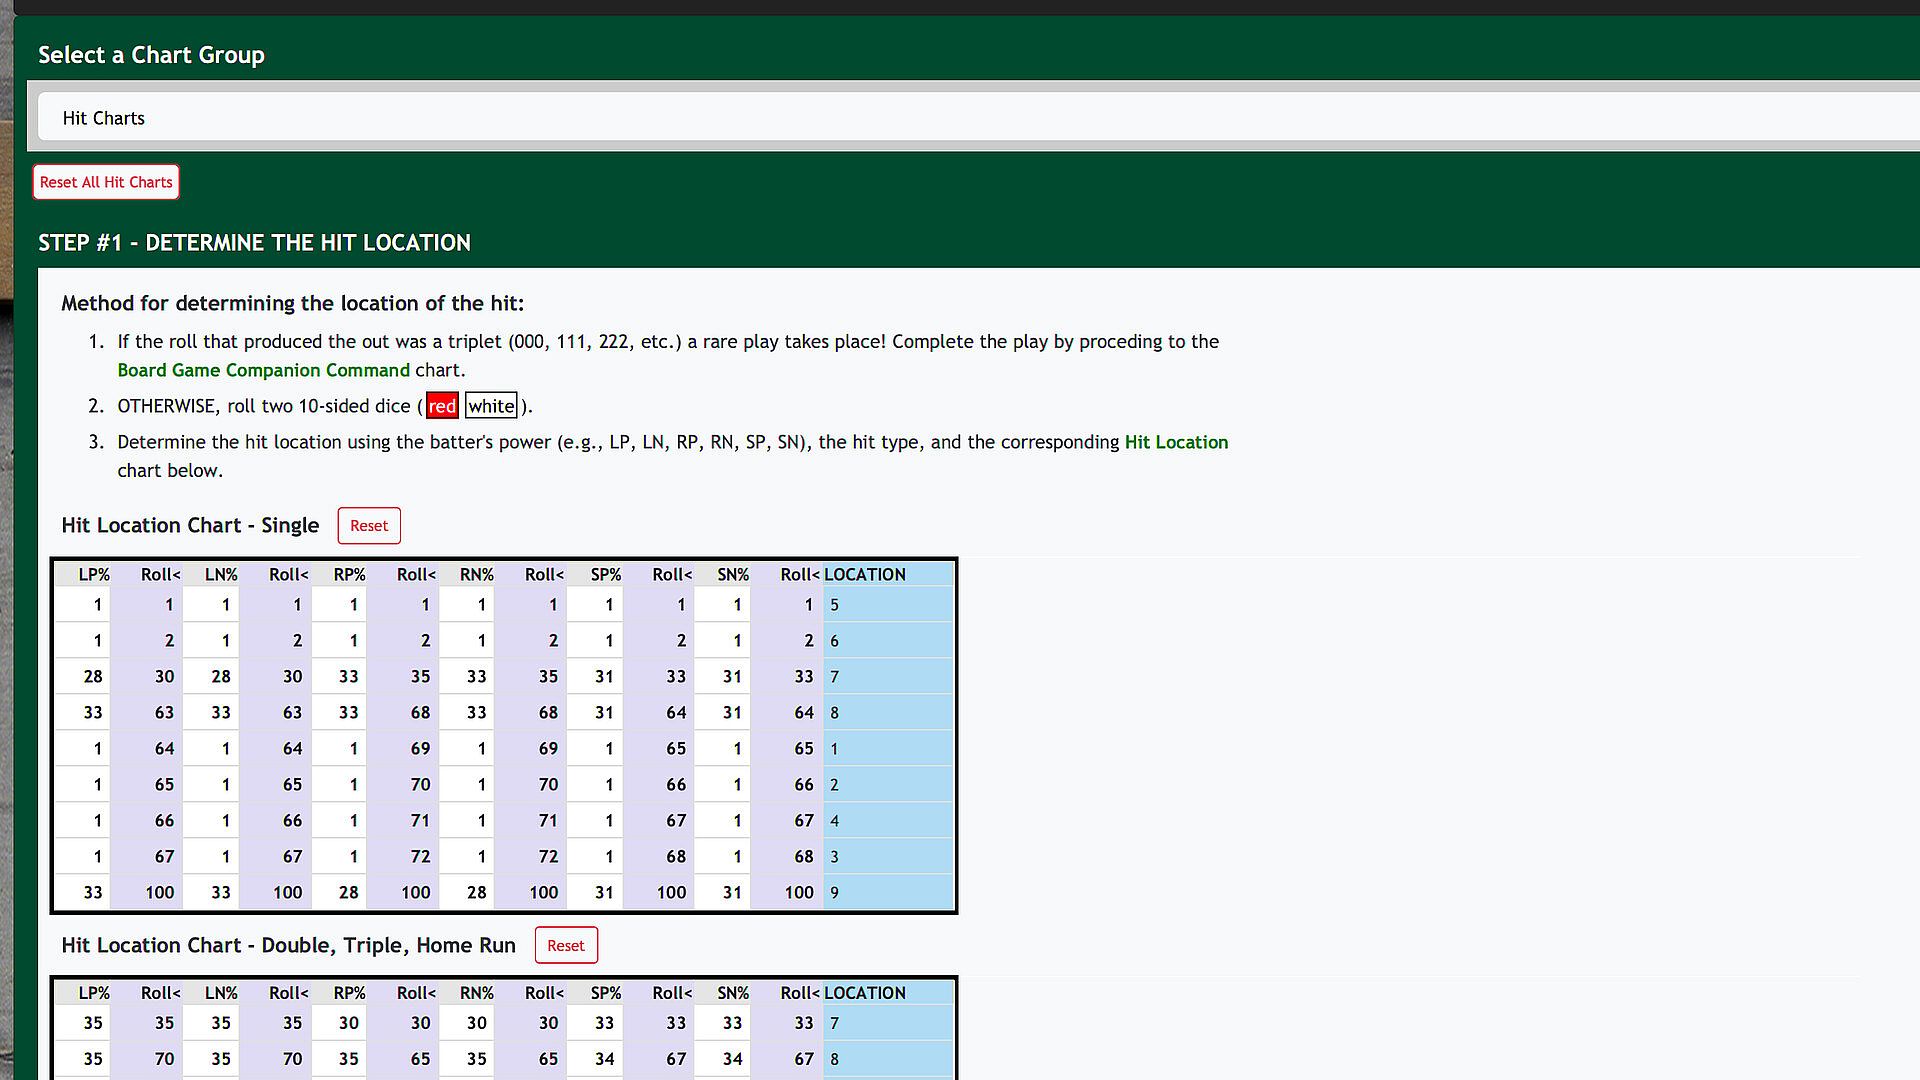Reset the Single hit location chart
Screen dimensions: 1920x1080
[369, 526]
